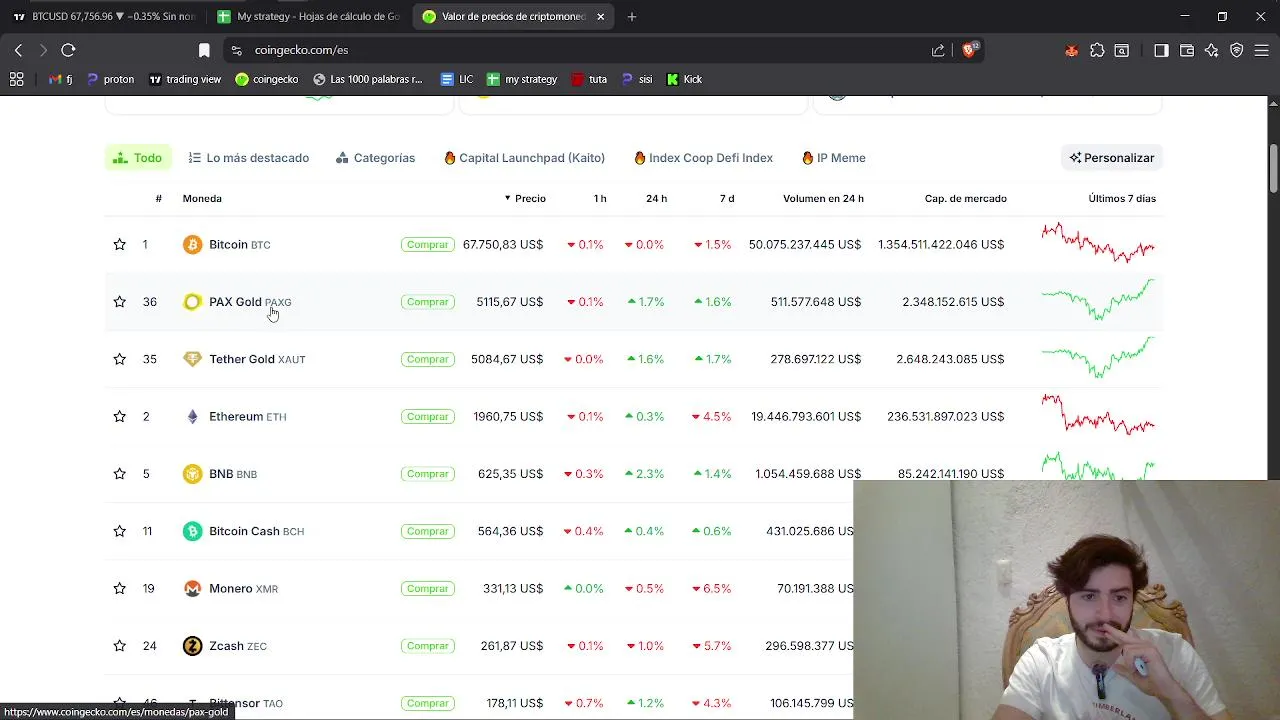Click the Monero coin logo
1280x720 pixels.
point(192,588)
